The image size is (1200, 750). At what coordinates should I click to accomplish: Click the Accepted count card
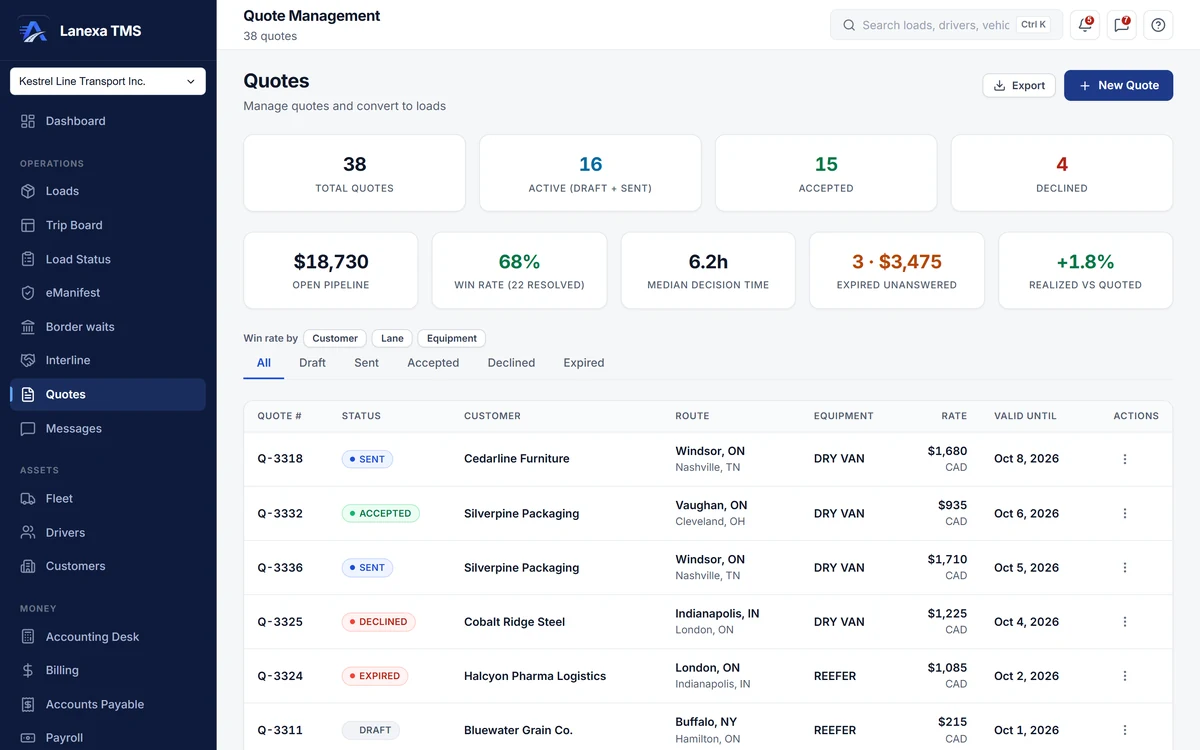(826, 173)
